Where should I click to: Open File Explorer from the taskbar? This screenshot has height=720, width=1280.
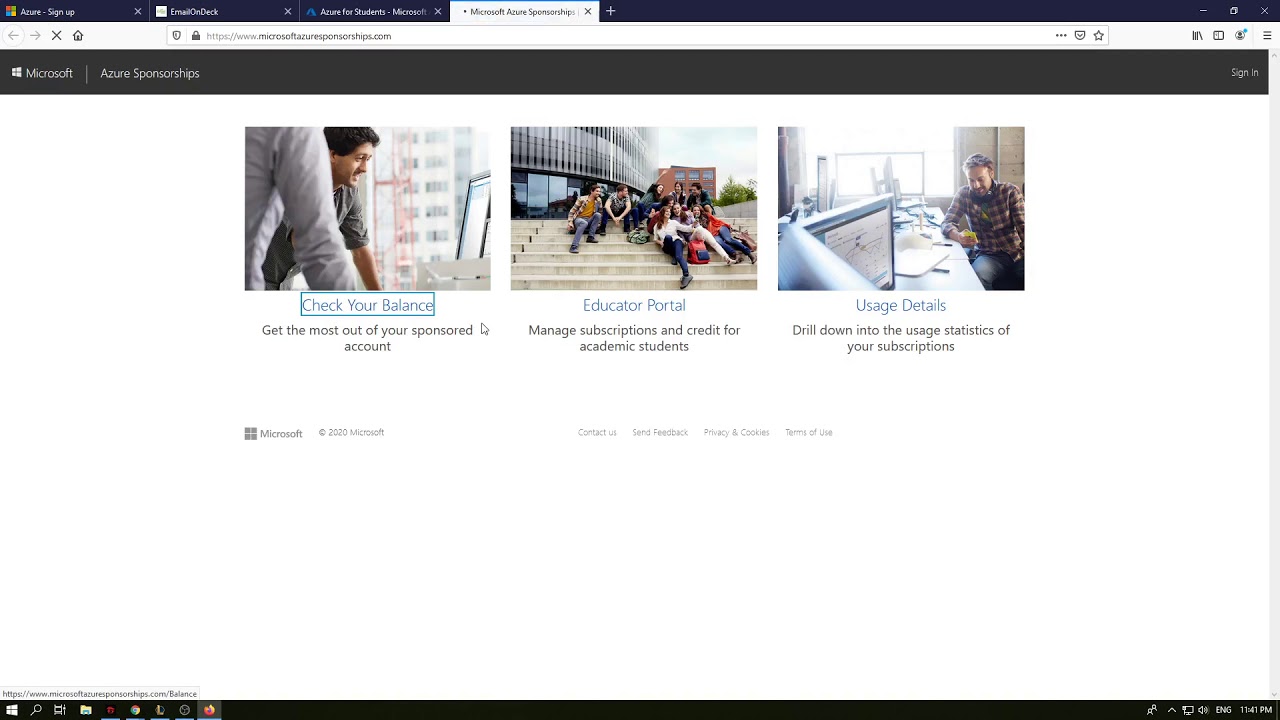86,710
